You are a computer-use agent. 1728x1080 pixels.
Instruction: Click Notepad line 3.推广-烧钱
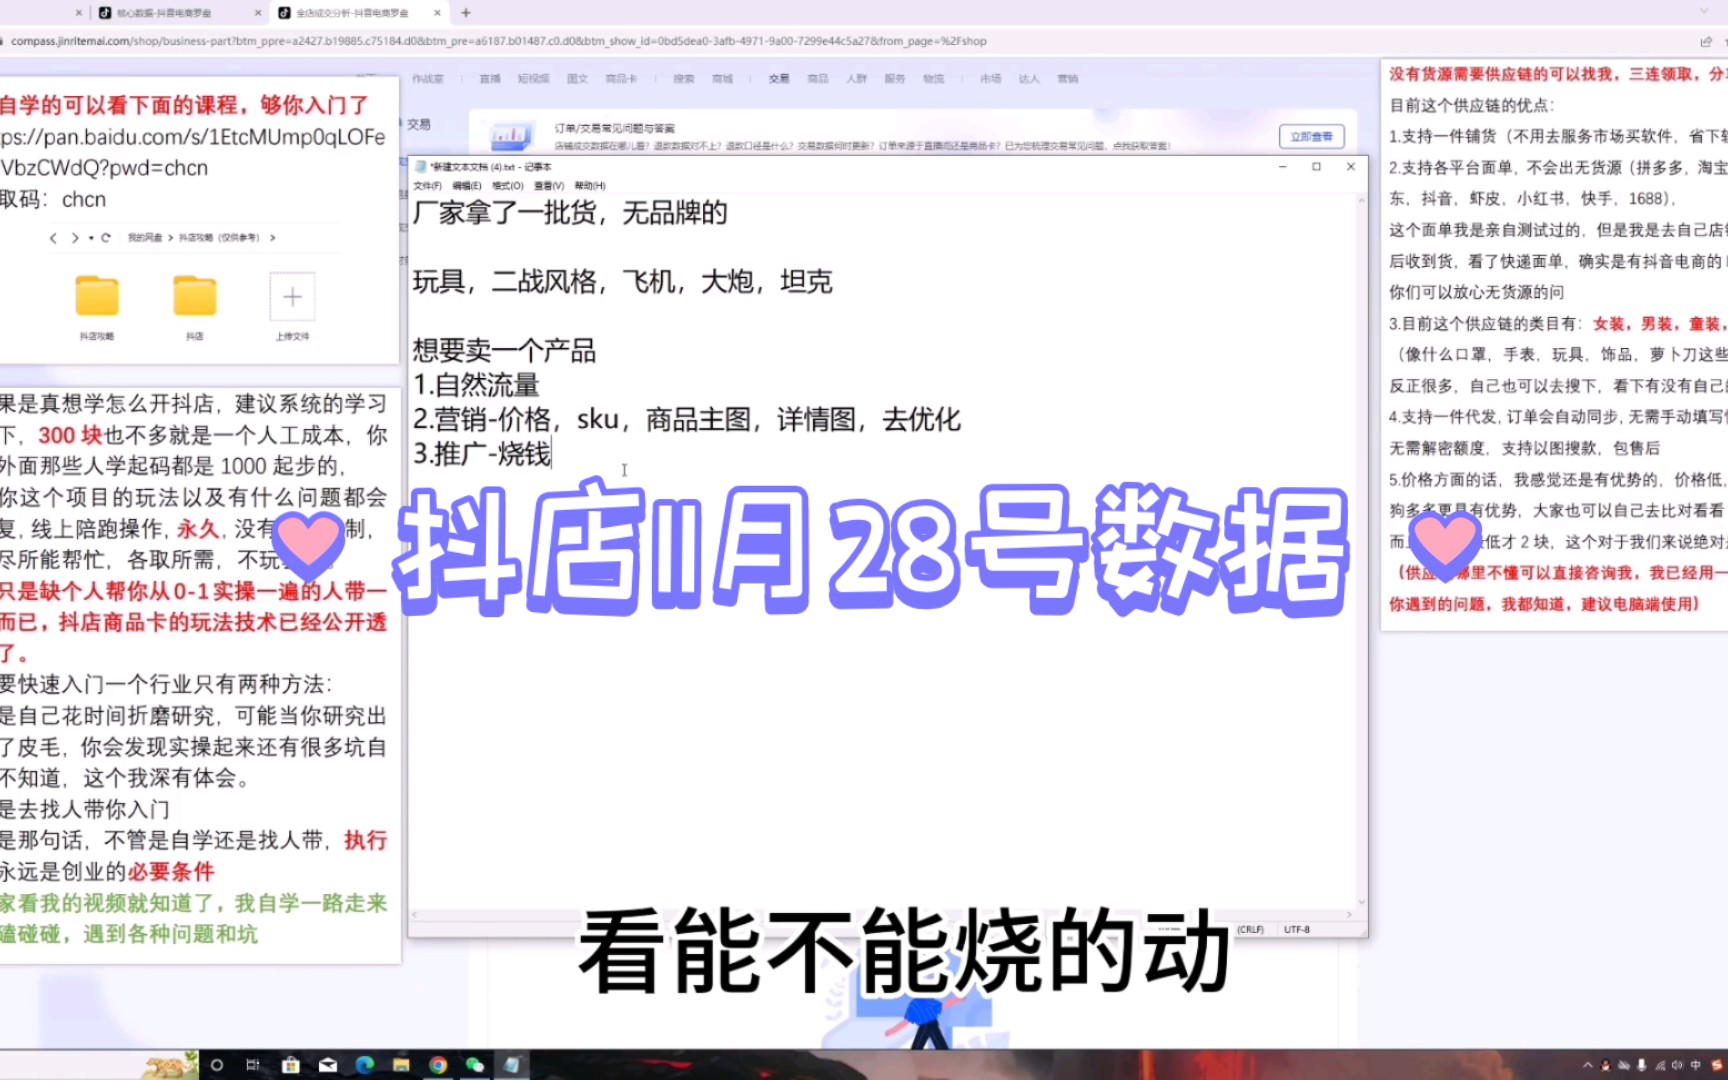[482, 454]
